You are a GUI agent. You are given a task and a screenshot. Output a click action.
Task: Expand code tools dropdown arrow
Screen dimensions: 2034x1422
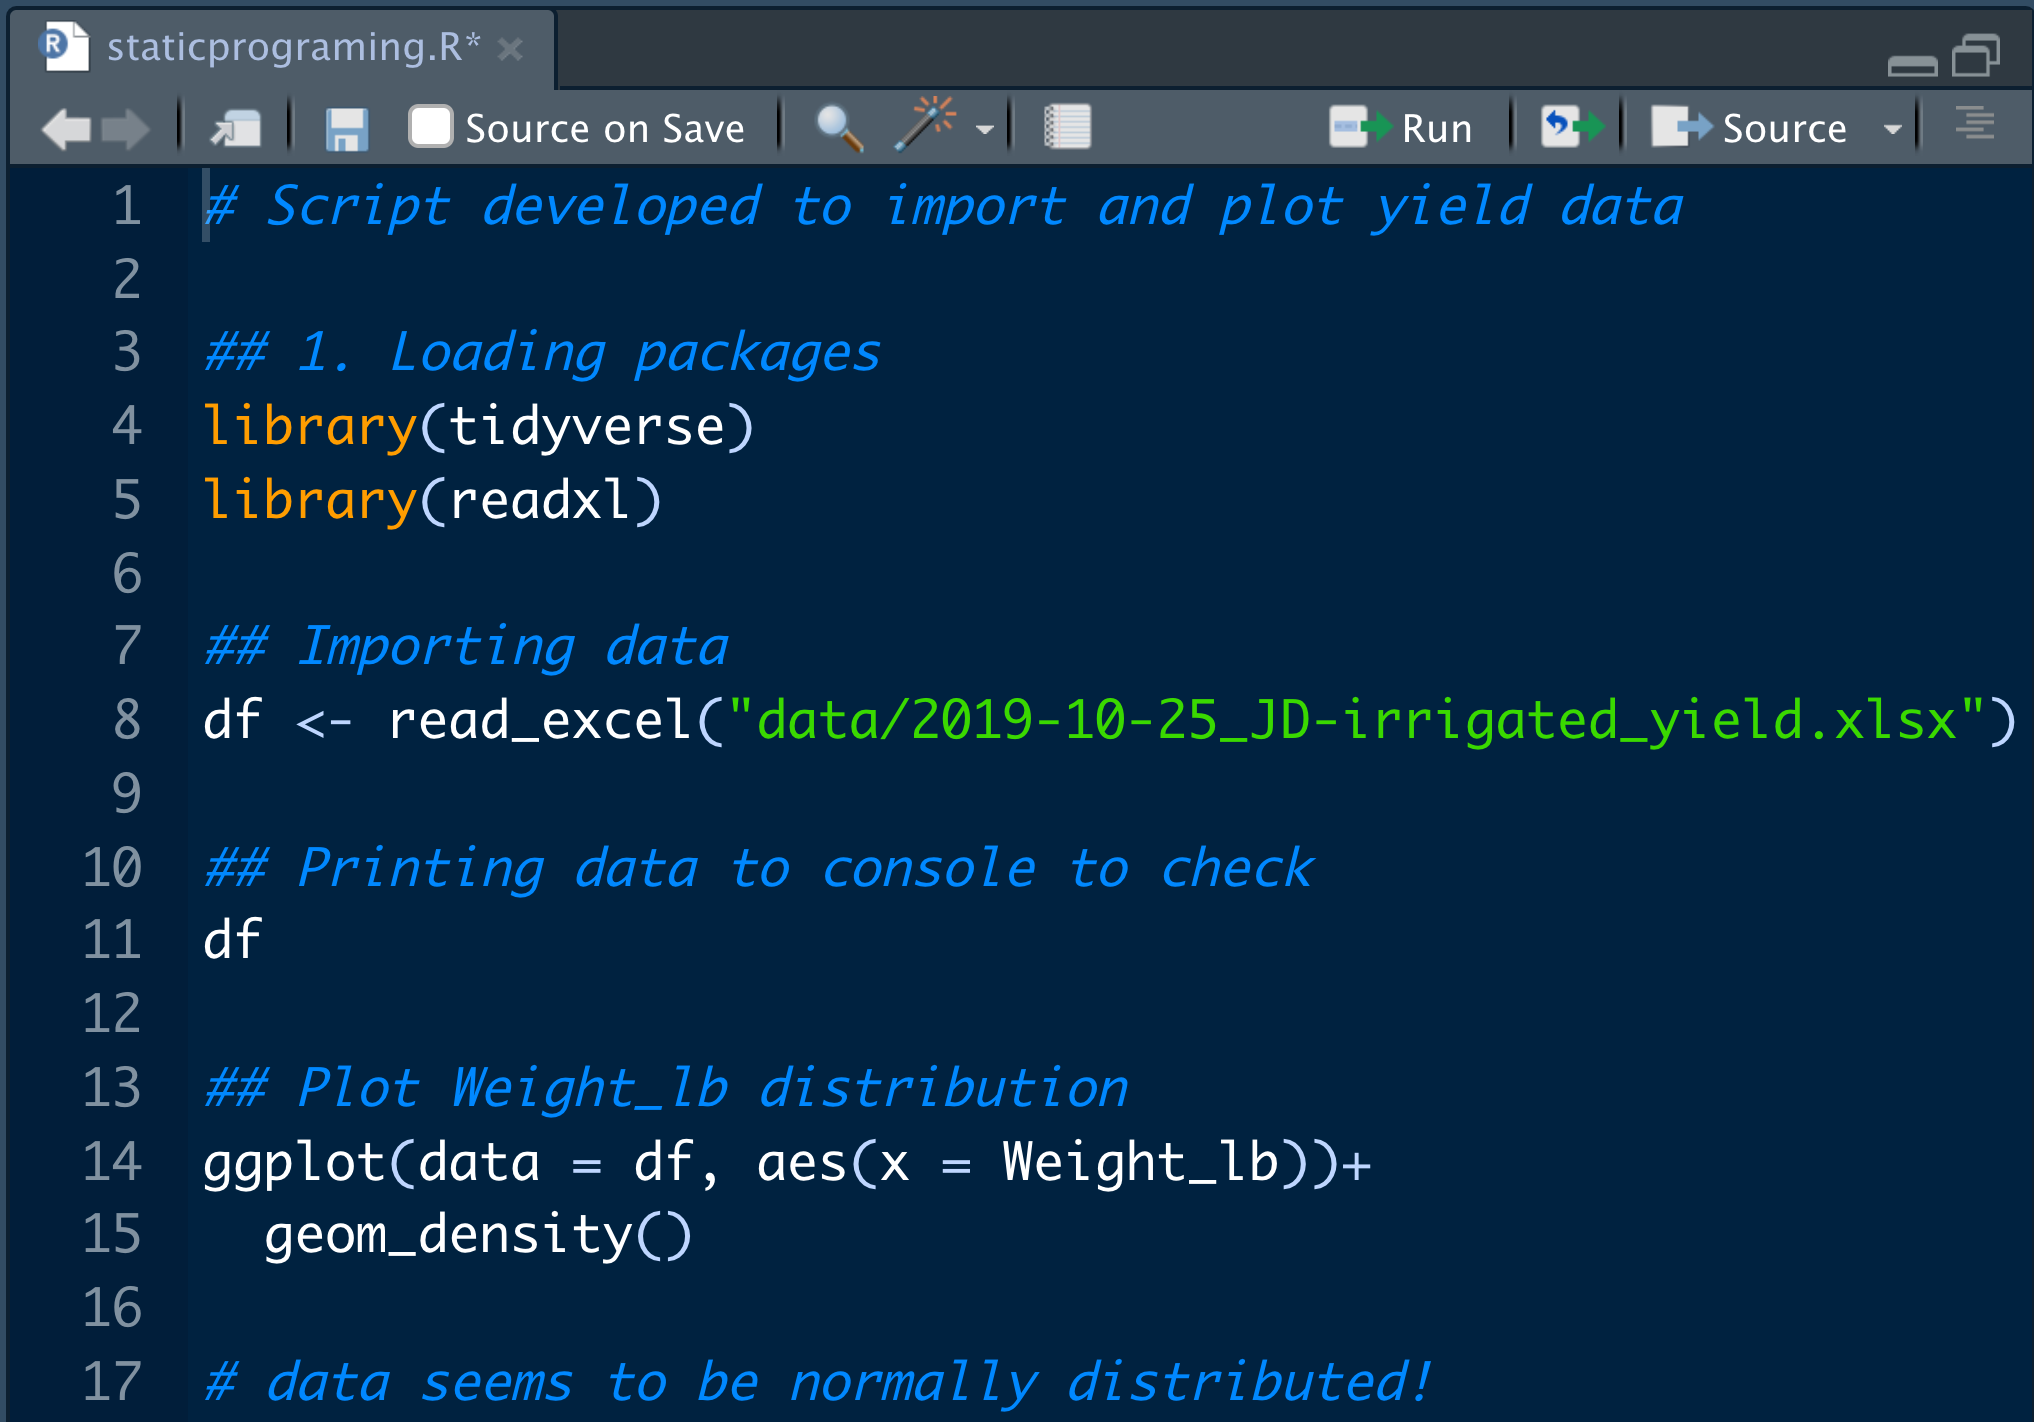(985, 129)
